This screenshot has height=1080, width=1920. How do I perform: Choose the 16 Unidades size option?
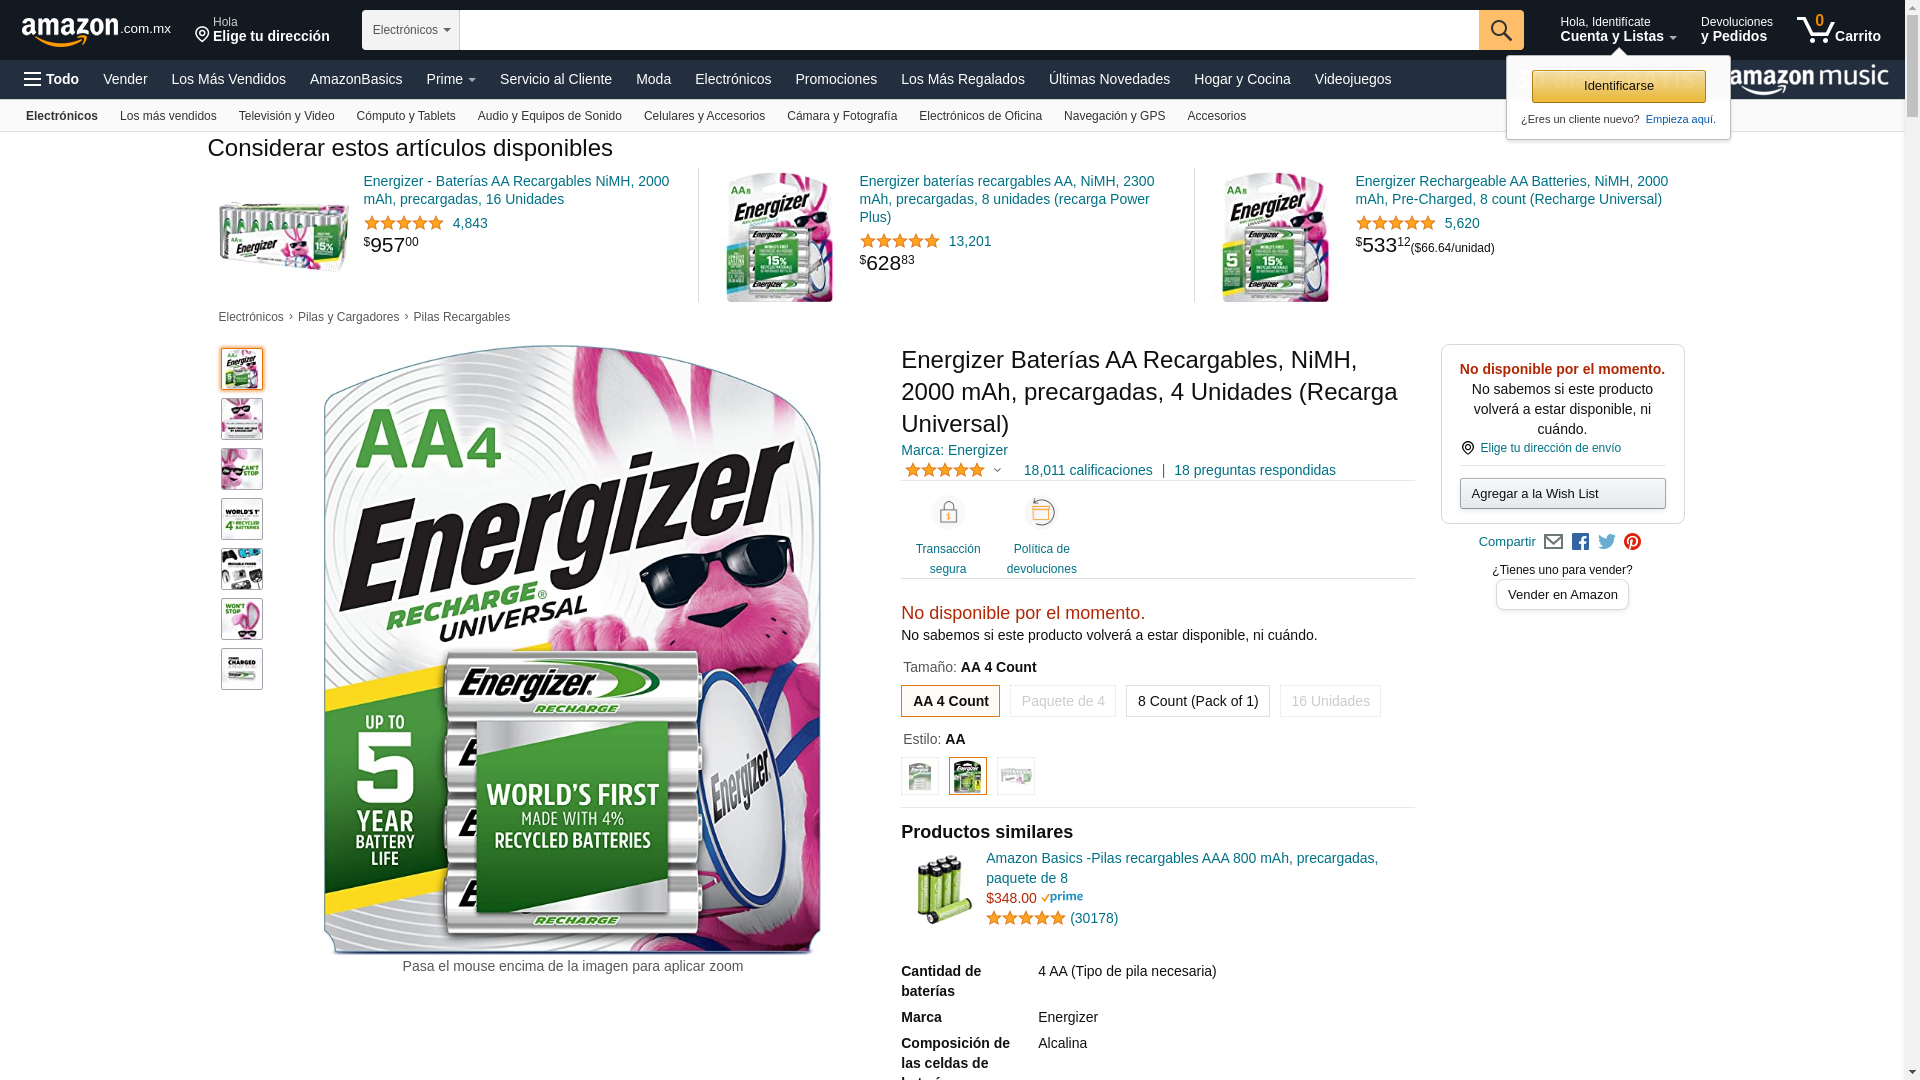tap(1330, 701)
